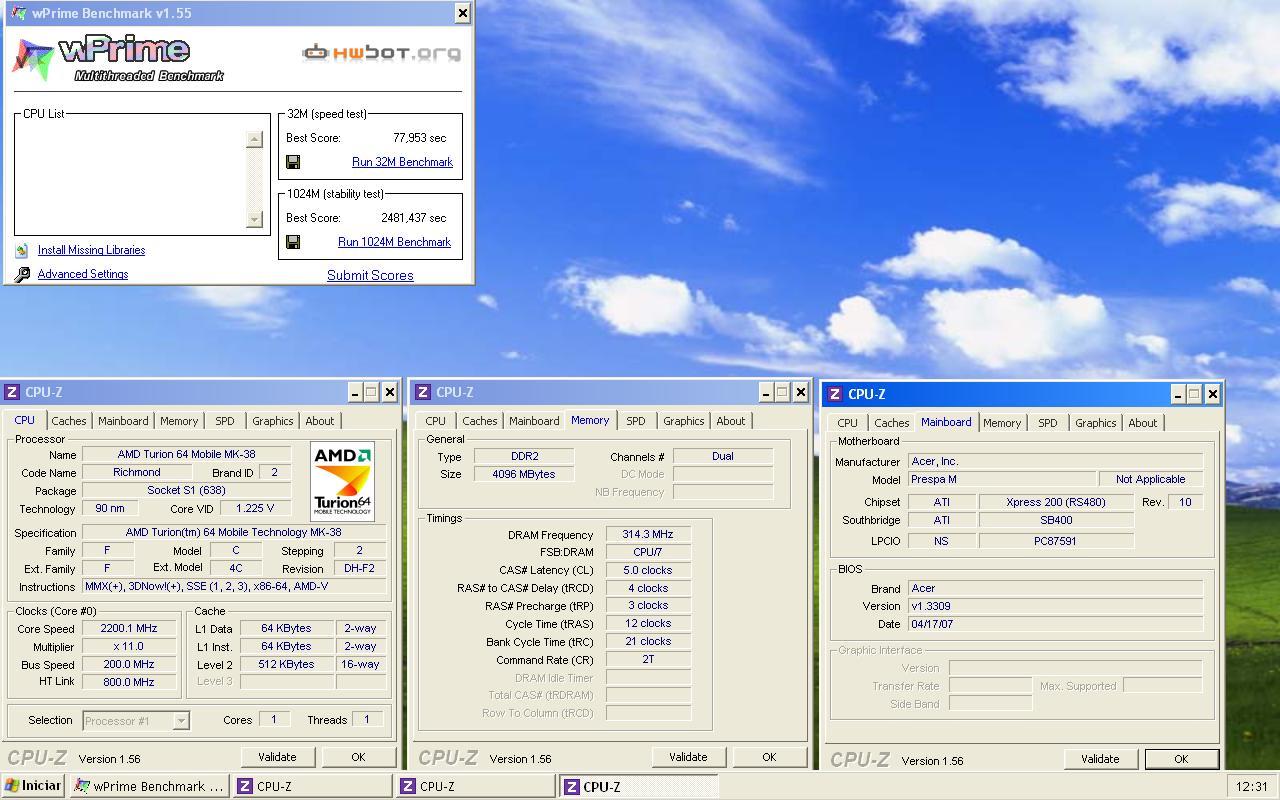Click Validate in the Memory CPU-Z window

pos(688,757)
